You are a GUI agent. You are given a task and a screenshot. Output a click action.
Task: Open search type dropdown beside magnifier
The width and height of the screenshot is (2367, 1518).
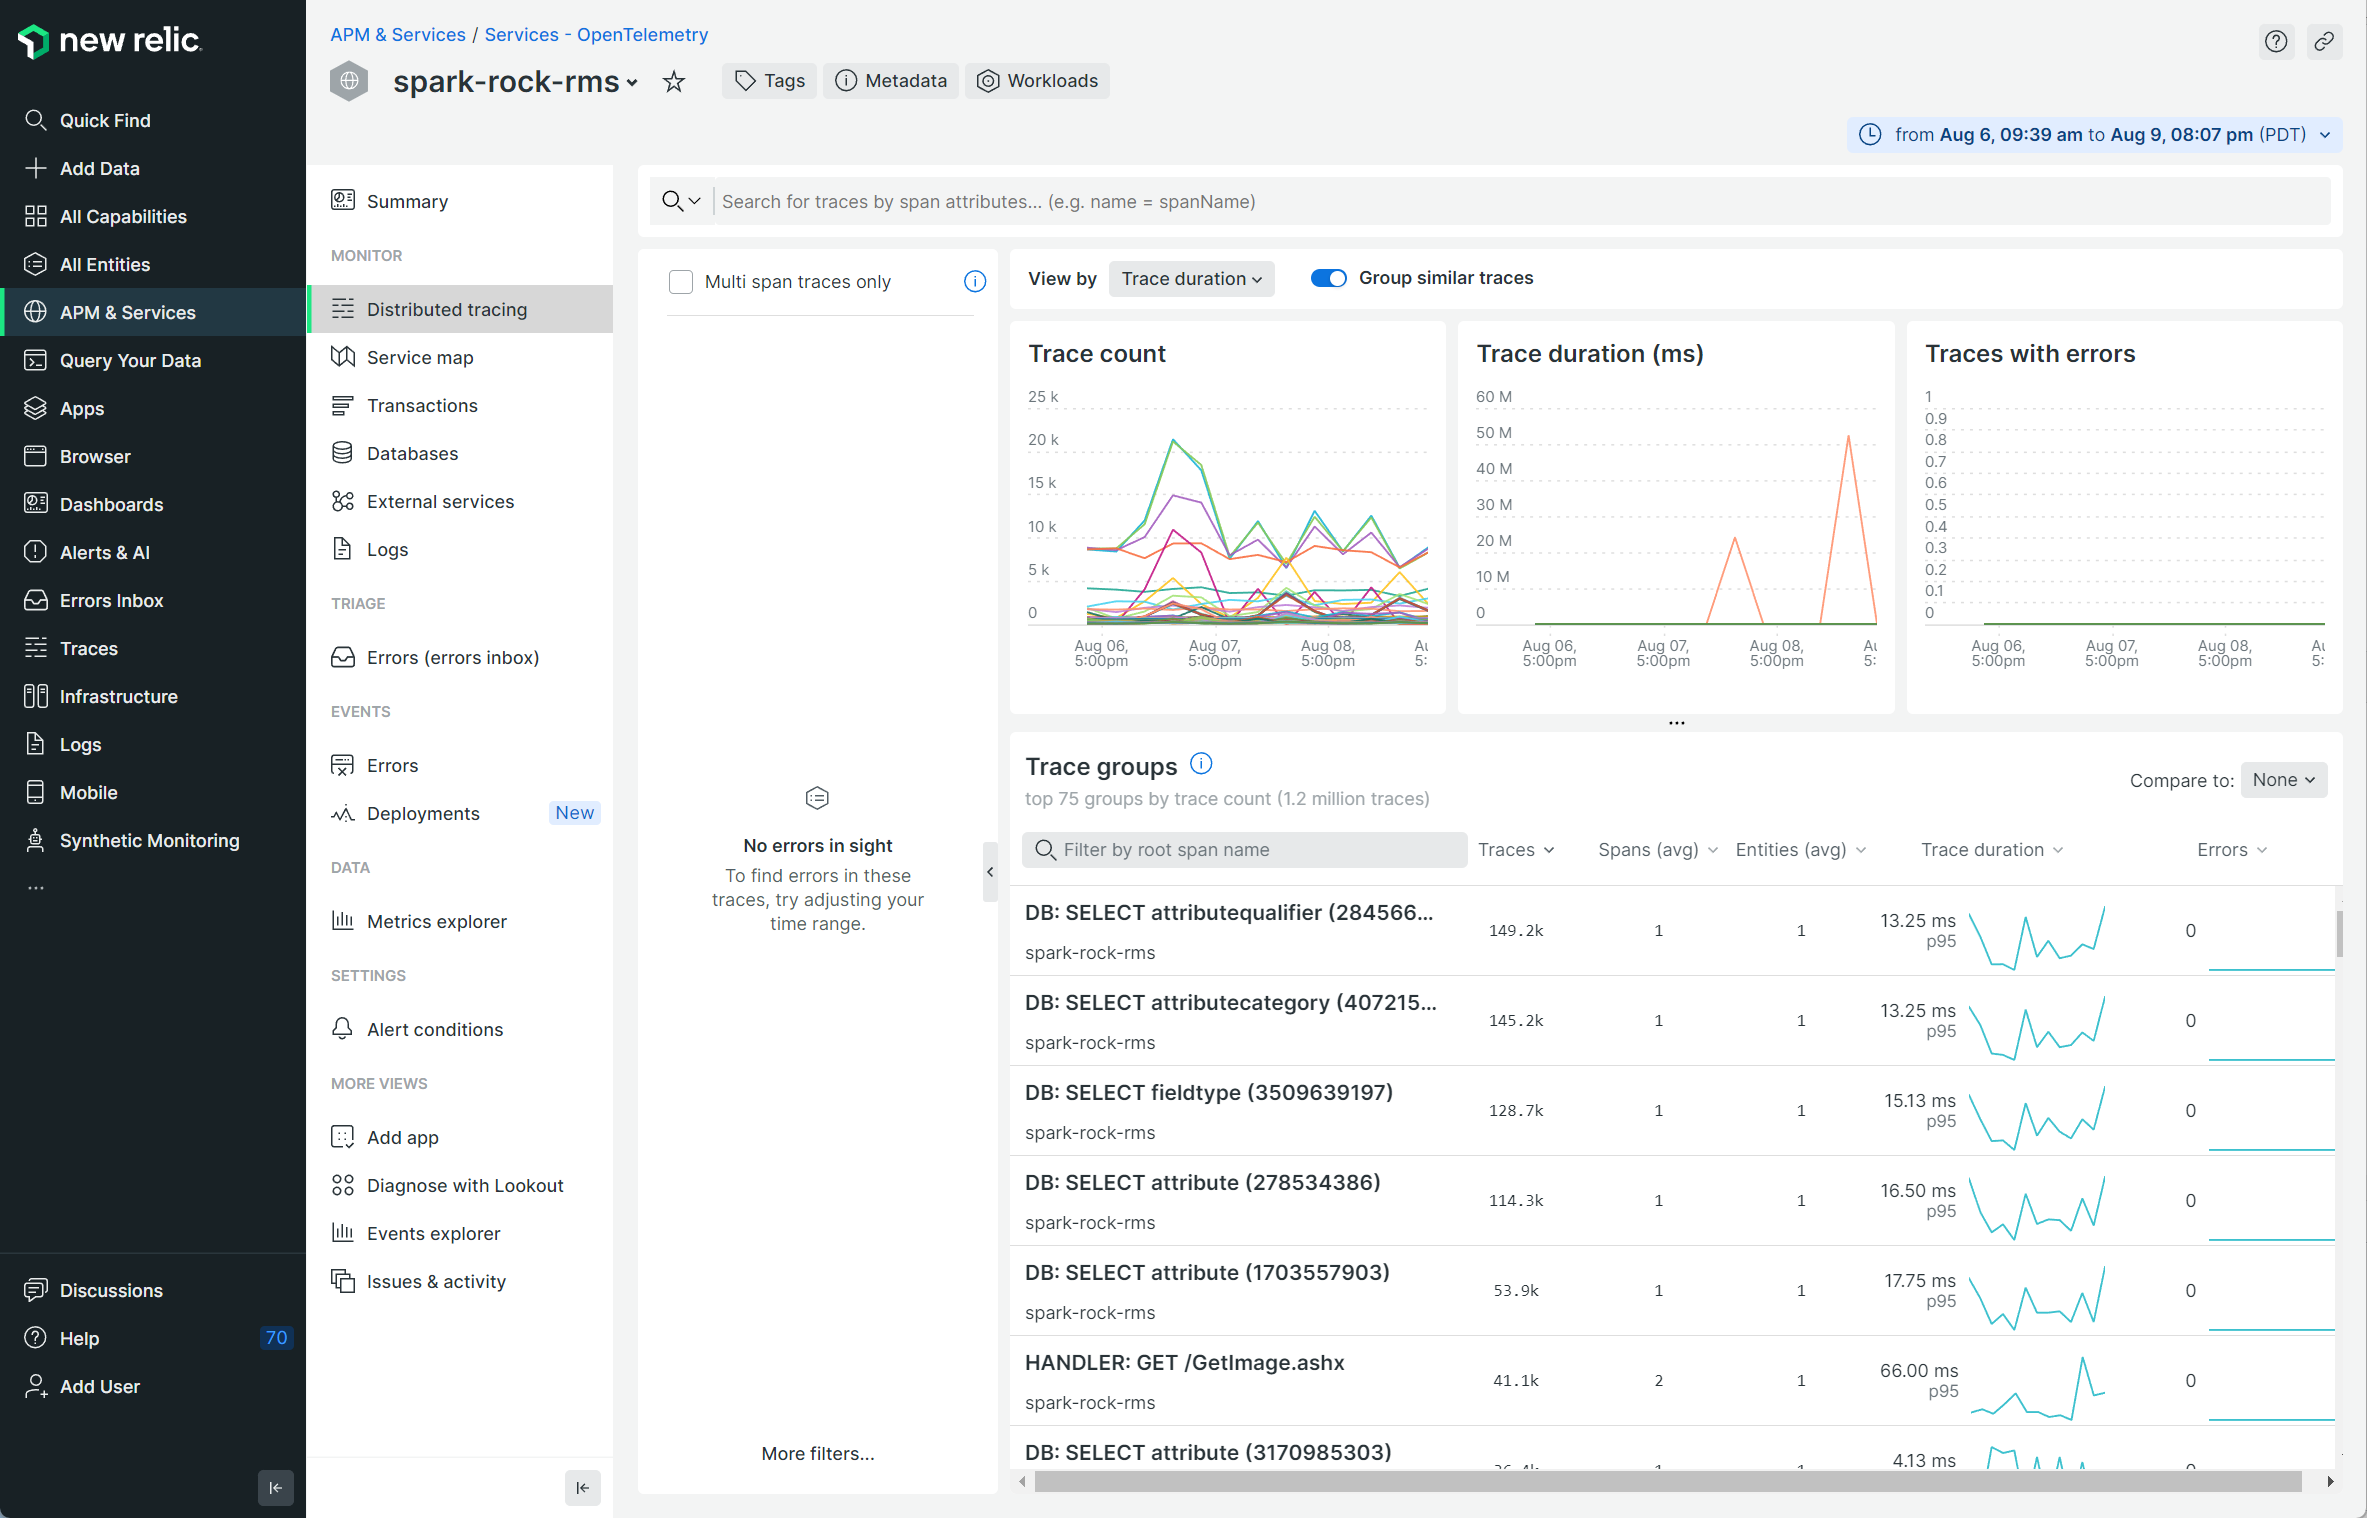pyautogui.click(x=682, y=202)
